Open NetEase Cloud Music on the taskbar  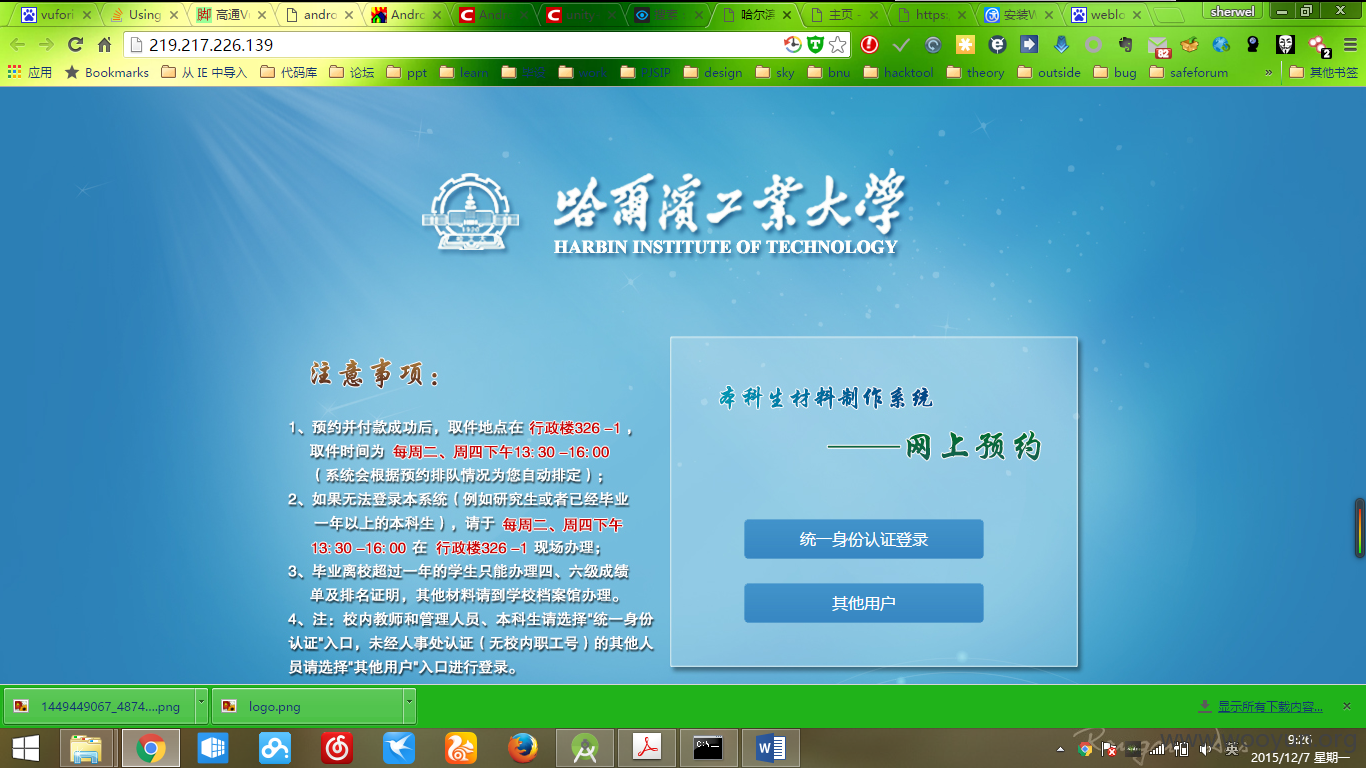pyautogui.click(x=337, y=748)
